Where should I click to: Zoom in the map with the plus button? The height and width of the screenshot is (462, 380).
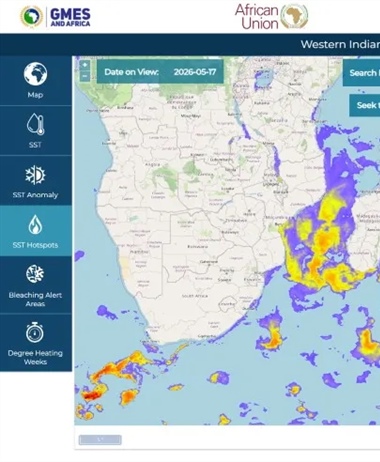coord(85,65)
